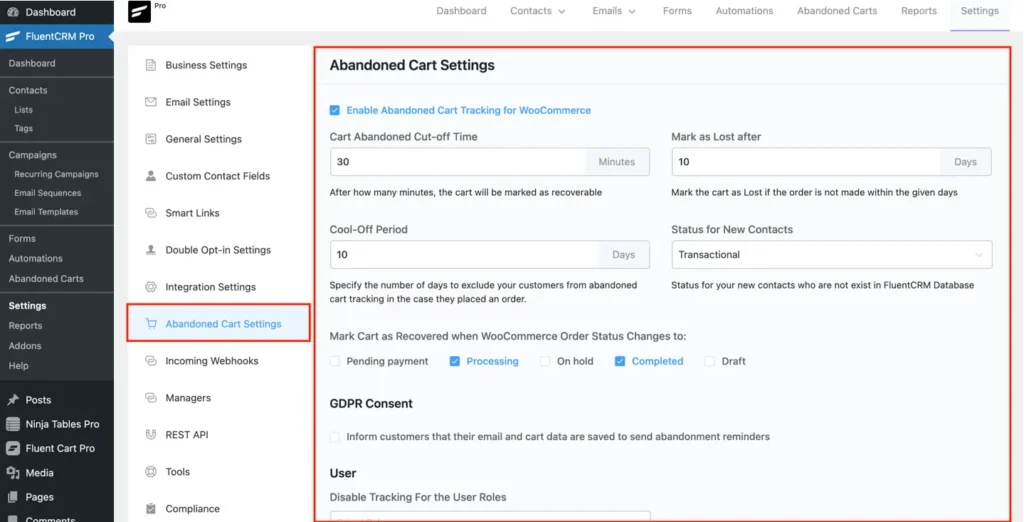The image size is (1024, 522).
Task: Open the Dashboard tab in top navigation
Action: [461, 11]
